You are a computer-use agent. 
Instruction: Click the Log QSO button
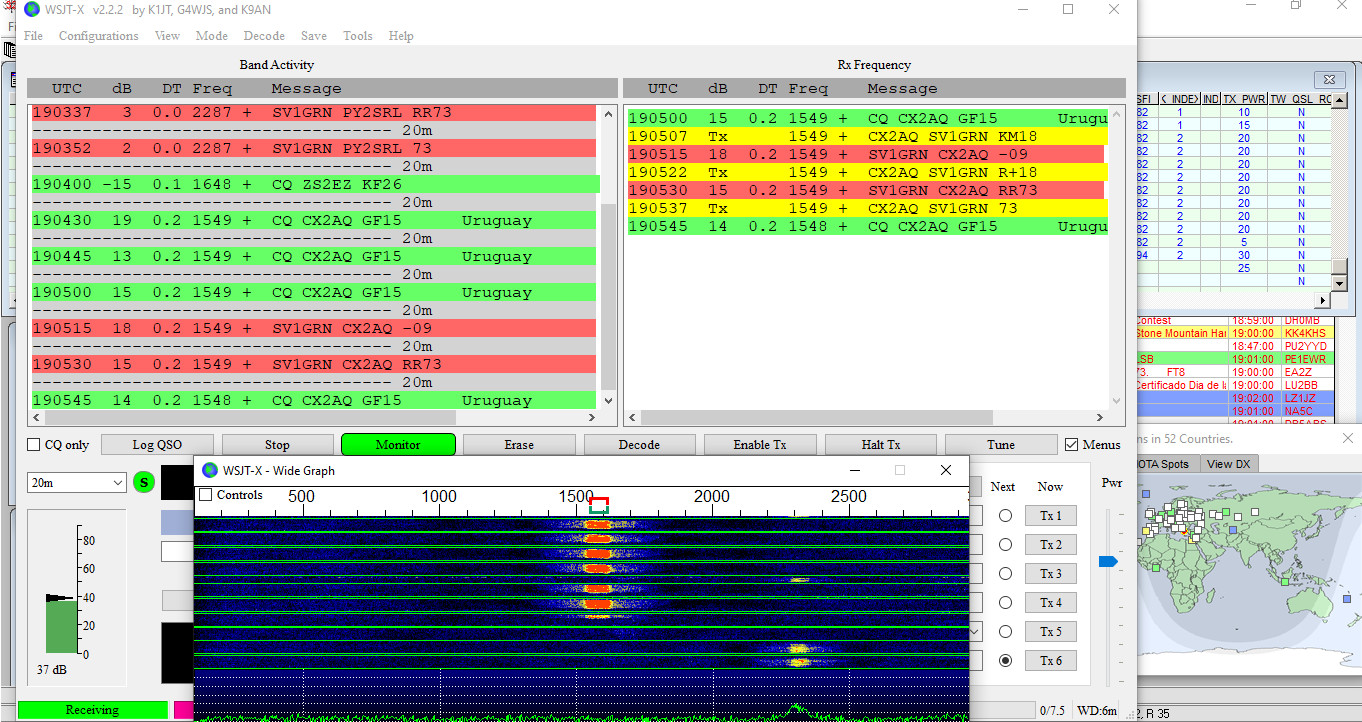click(x=158, y=445)
